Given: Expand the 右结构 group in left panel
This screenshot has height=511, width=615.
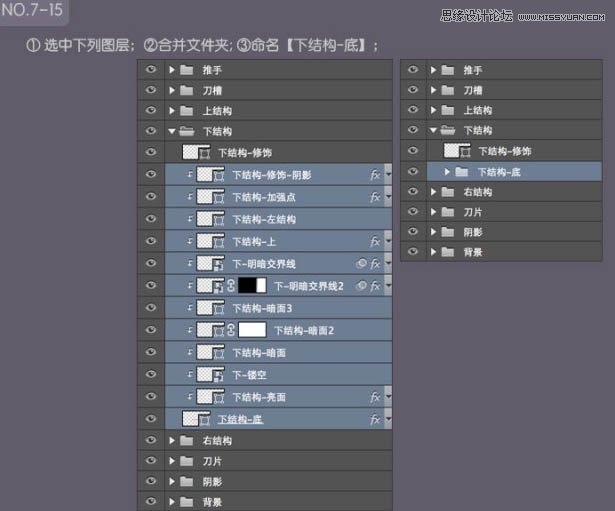Looking at the screenshot, I should 171,440.
